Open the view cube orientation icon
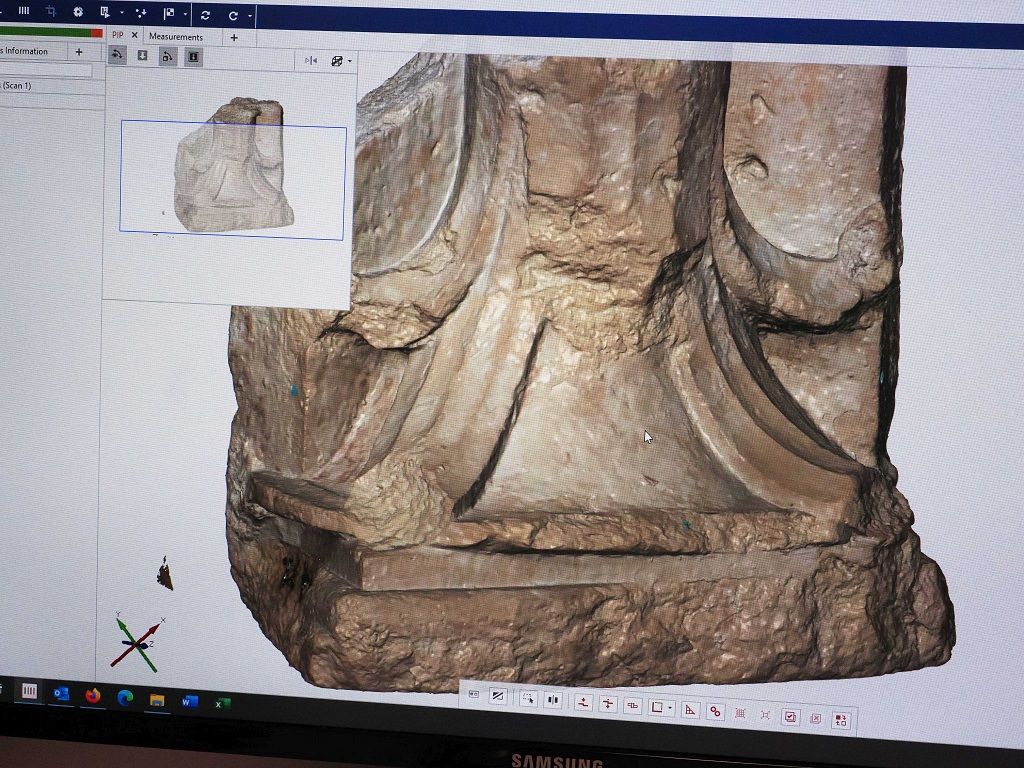The width and height of the screenshot is (1024, 768). pos(337,61)
